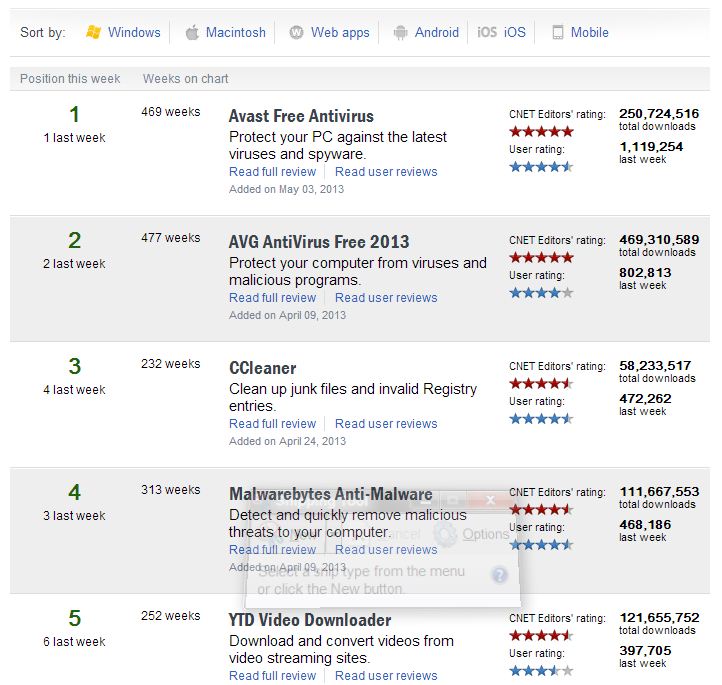This screenshot has height=685, width=722.
Task: Click Avast's red CNET Editors' rating stars
Action: click(x=541, y=131)
